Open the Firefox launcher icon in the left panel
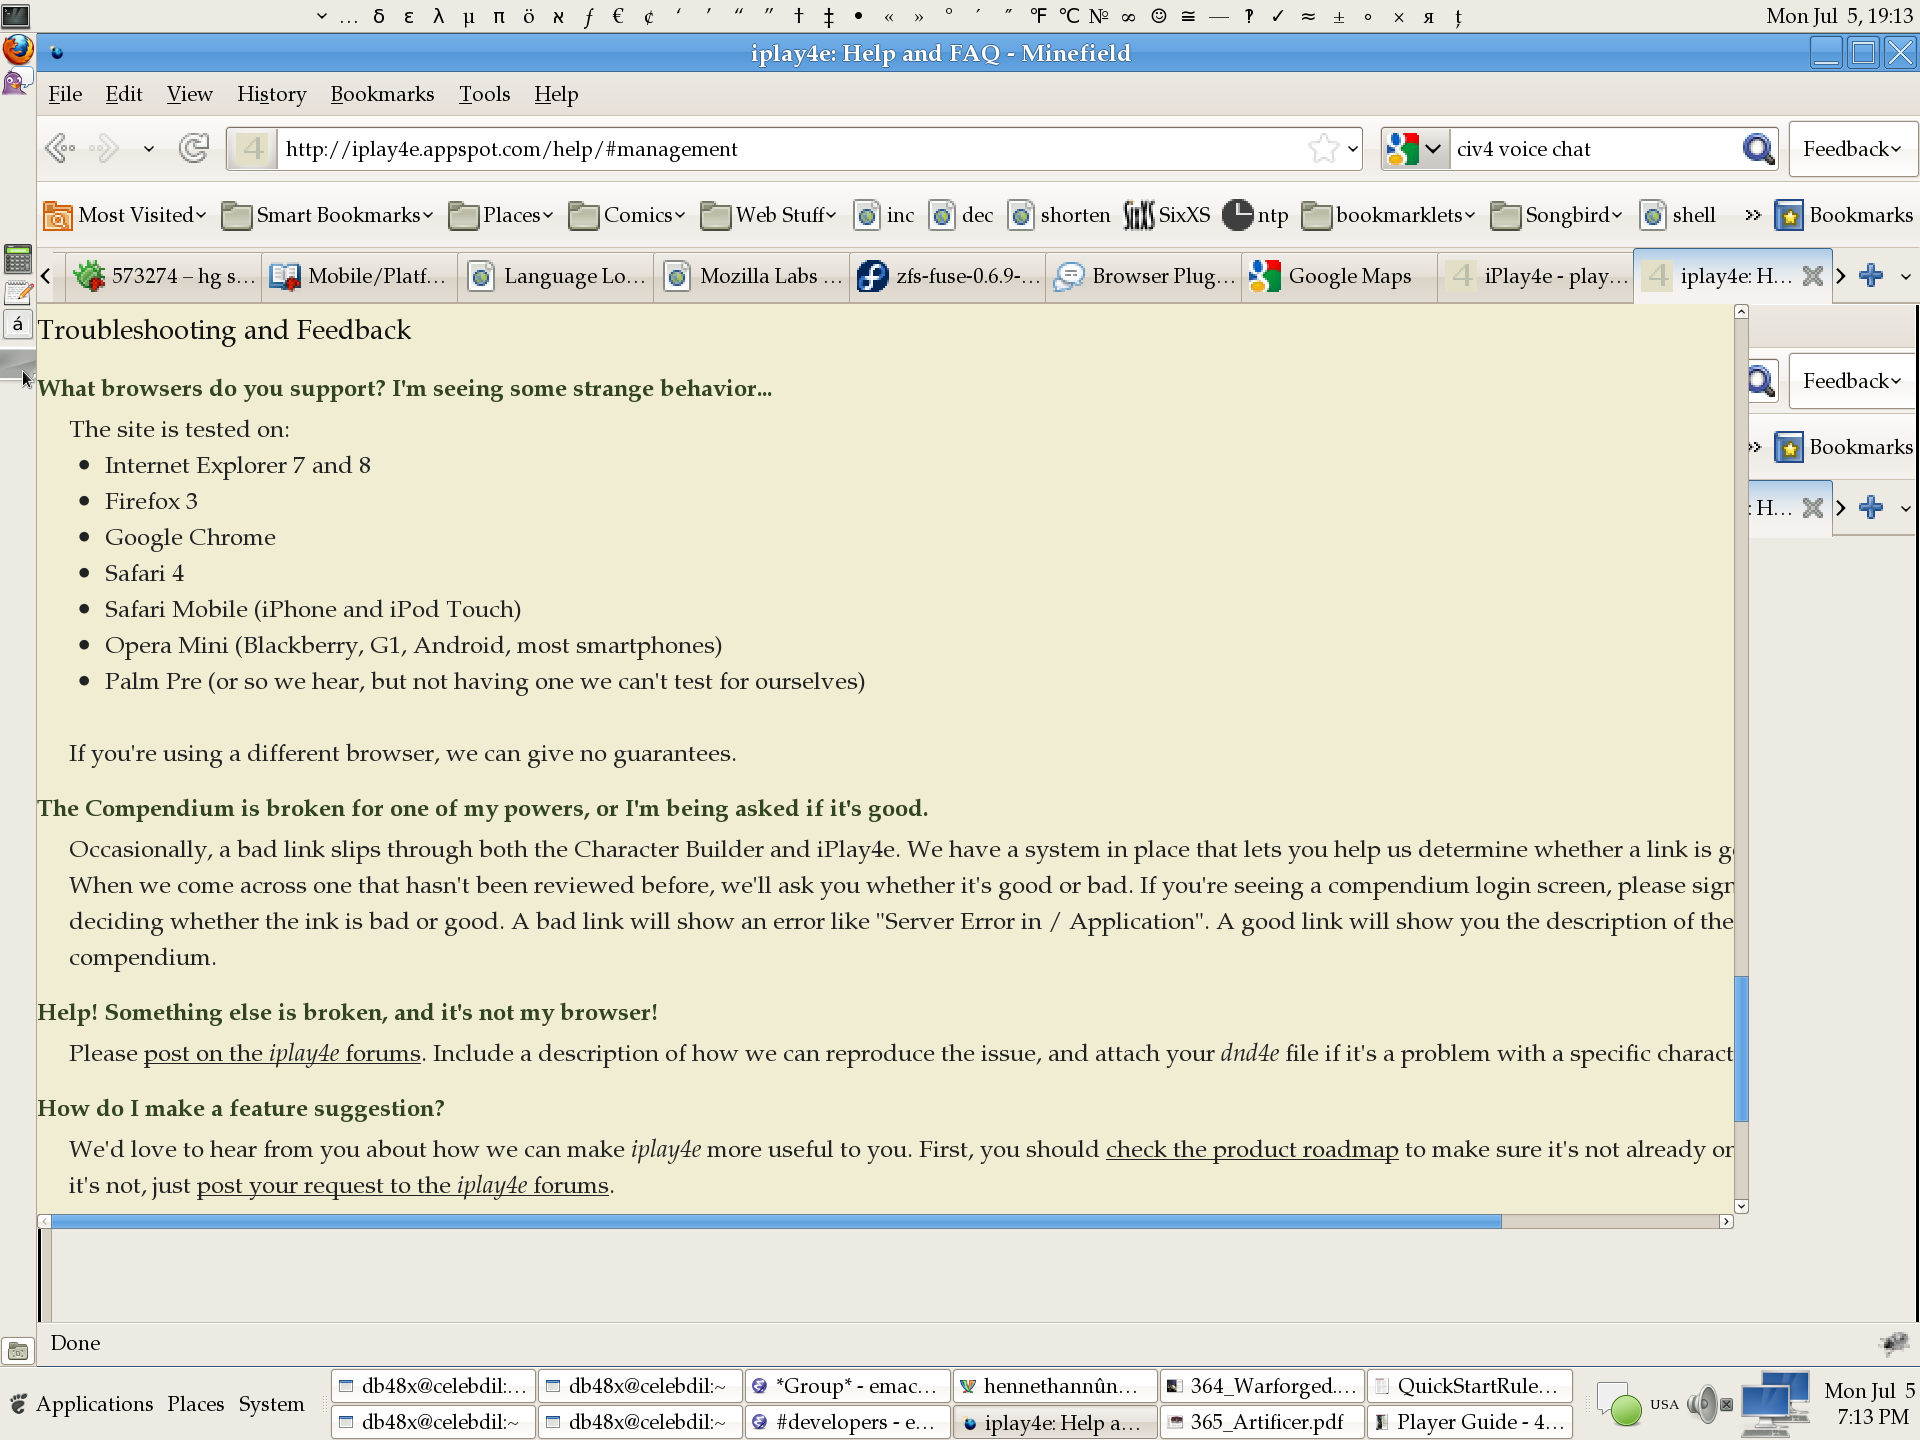Viewport: 1920px width, 1440px height. [18, 49]
